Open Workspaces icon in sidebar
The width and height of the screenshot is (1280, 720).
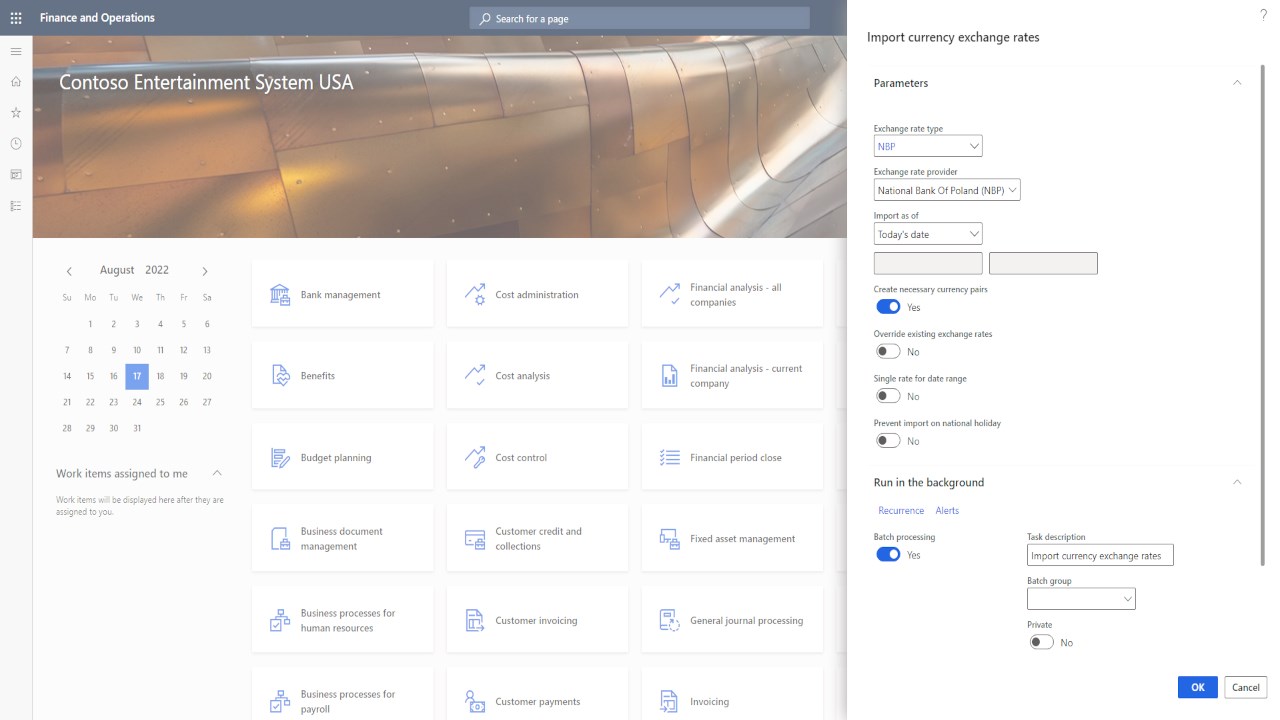click(x=16, y=175)
